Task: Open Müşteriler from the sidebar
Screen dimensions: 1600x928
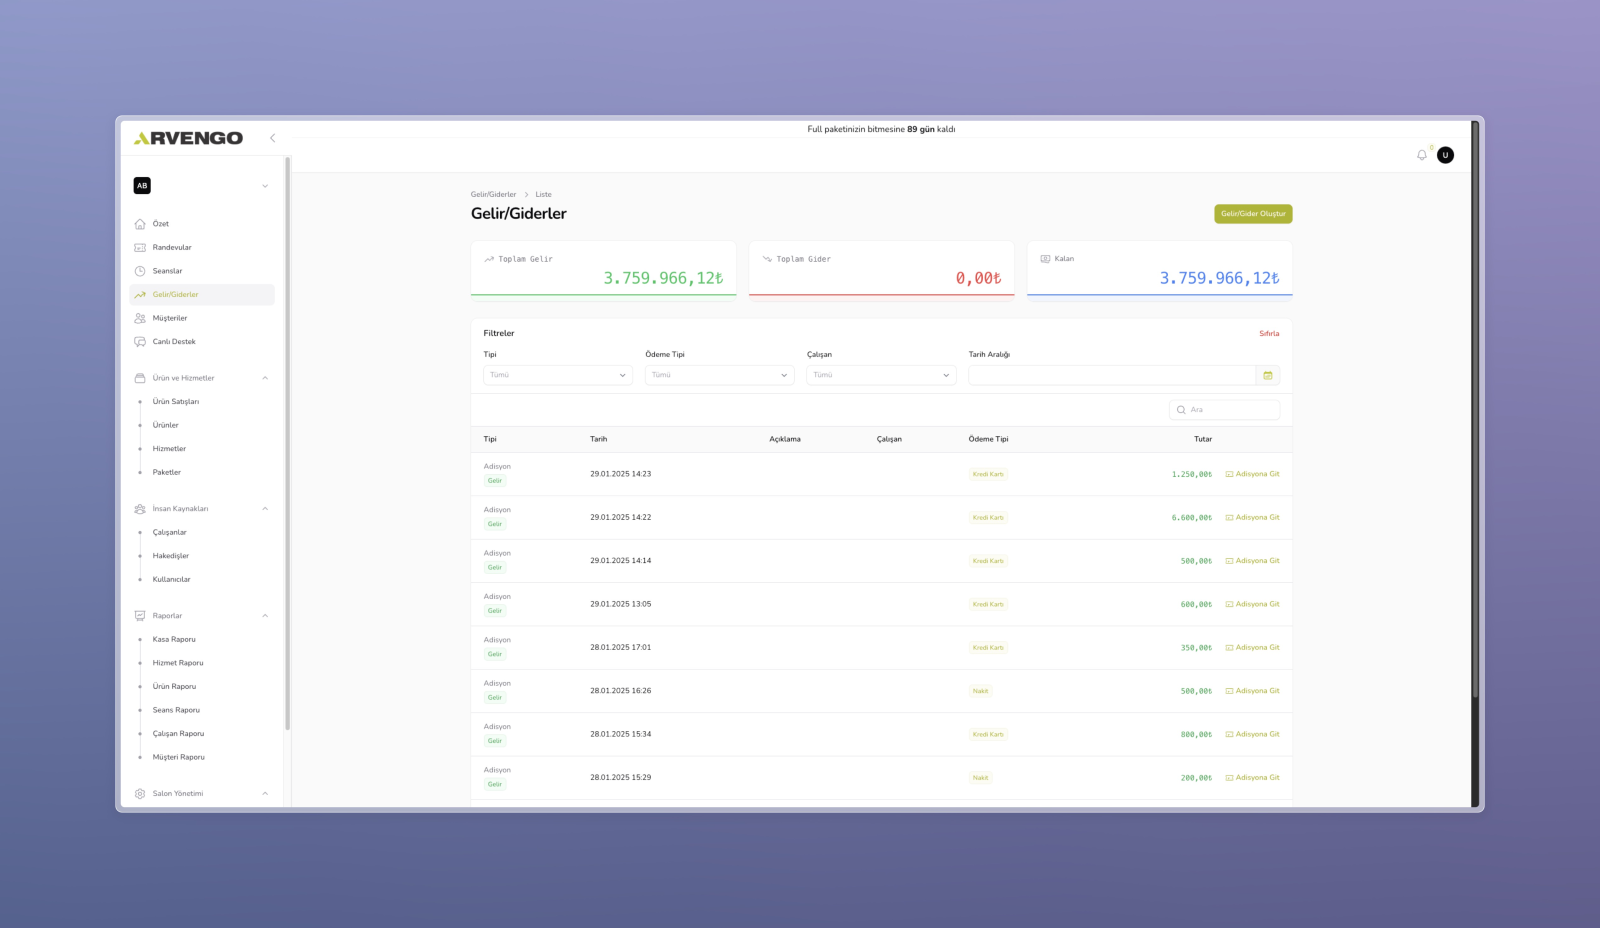Action: 170,318
